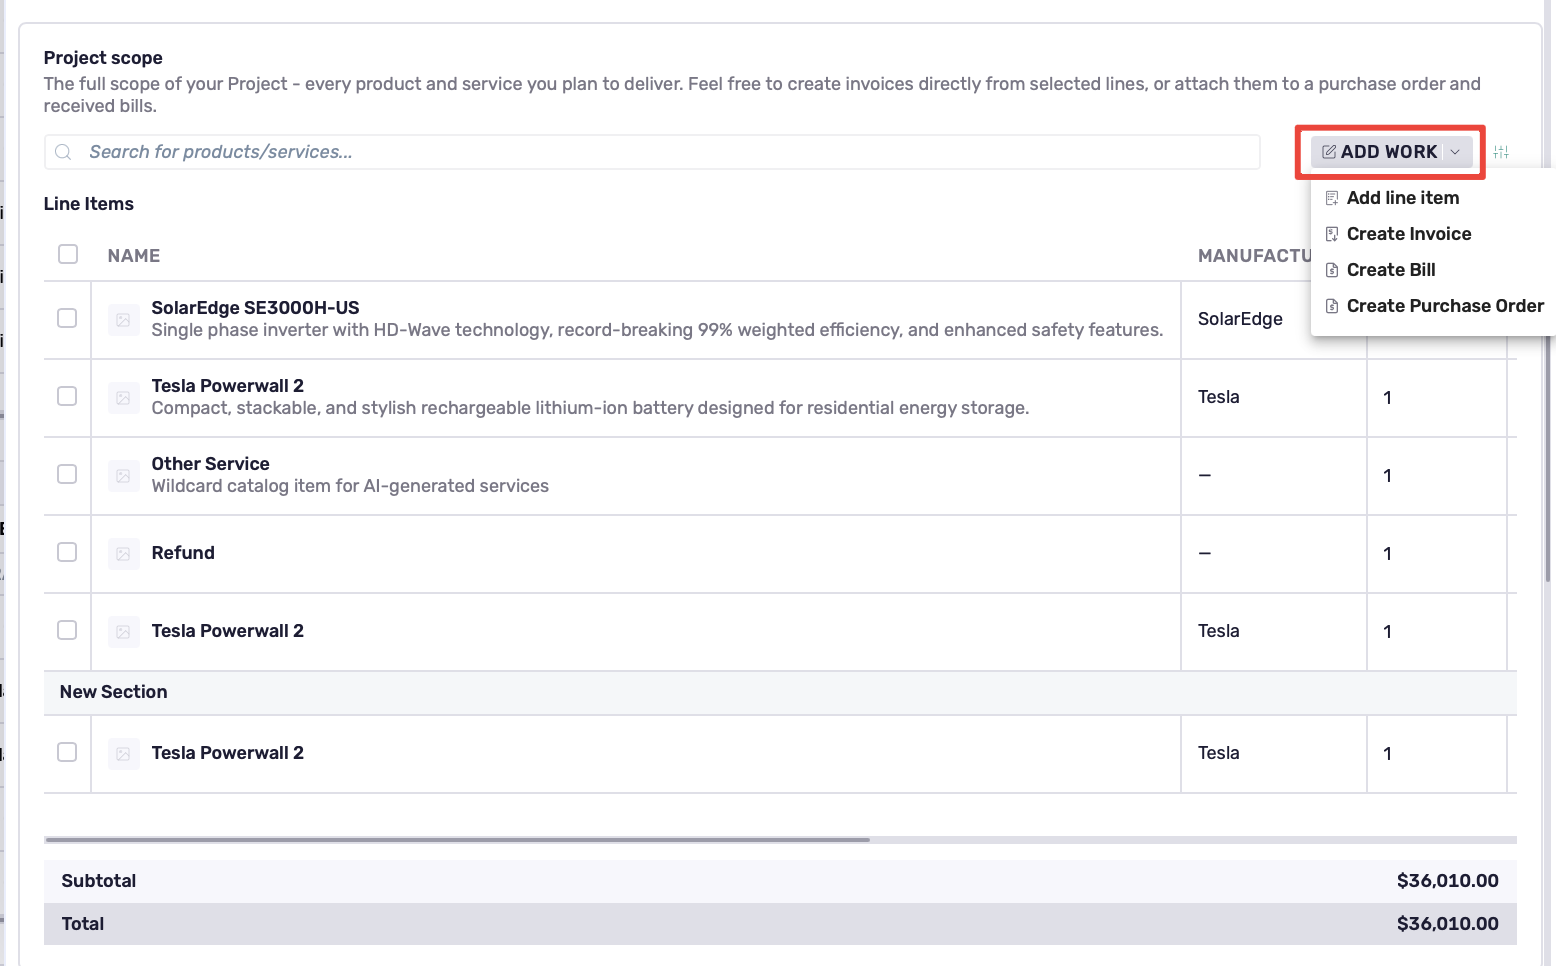This screenshot has width=1556, height=966.
Task: Click image placeholder of Tesla Powerwall 2 under New Section
Action: coord(123,754)
